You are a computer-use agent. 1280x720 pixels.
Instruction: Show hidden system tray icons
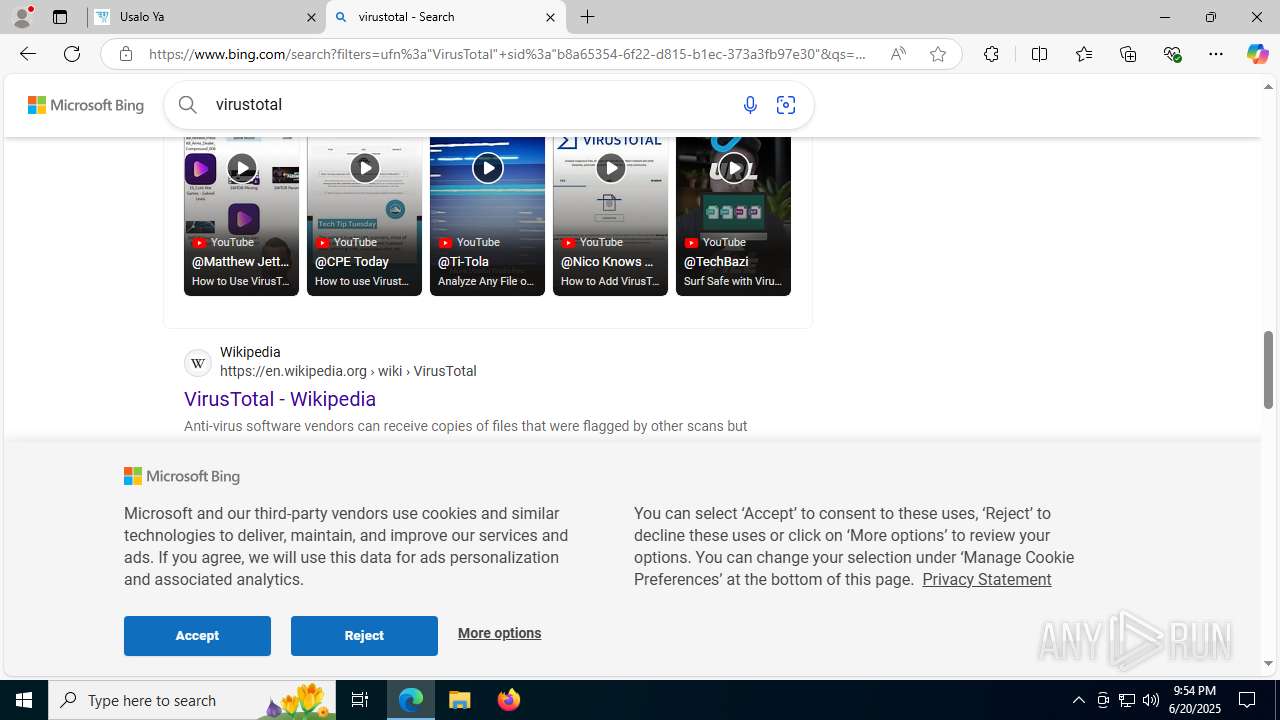[1078, 700]
